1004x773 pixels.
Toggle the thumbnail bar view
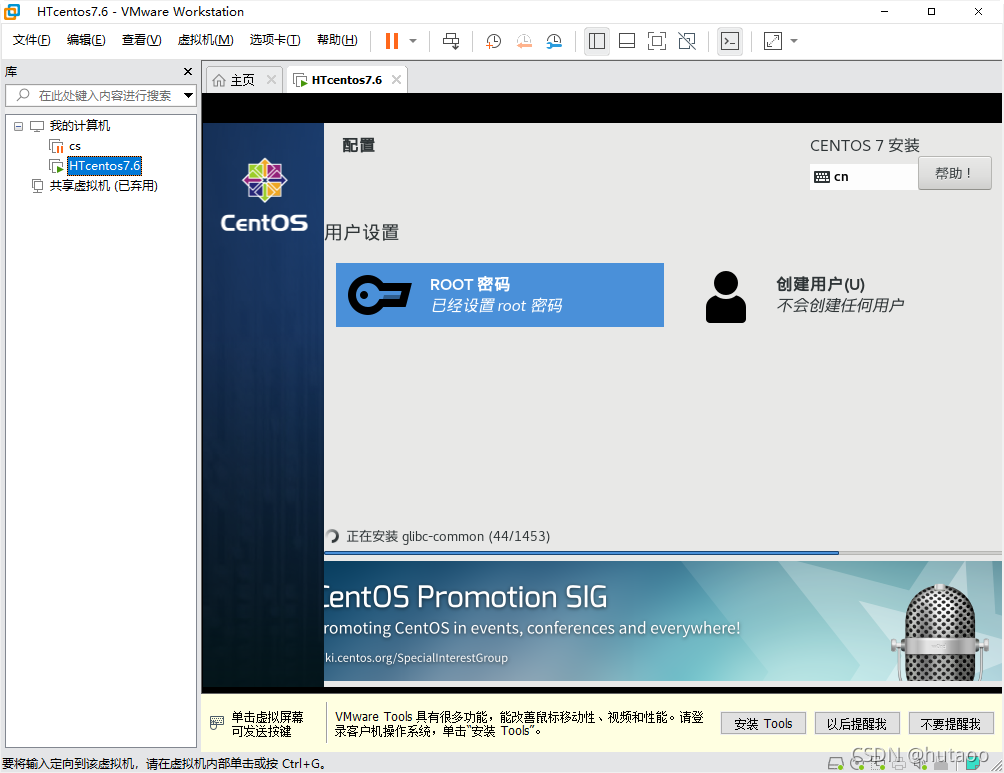tap(627, 41)
